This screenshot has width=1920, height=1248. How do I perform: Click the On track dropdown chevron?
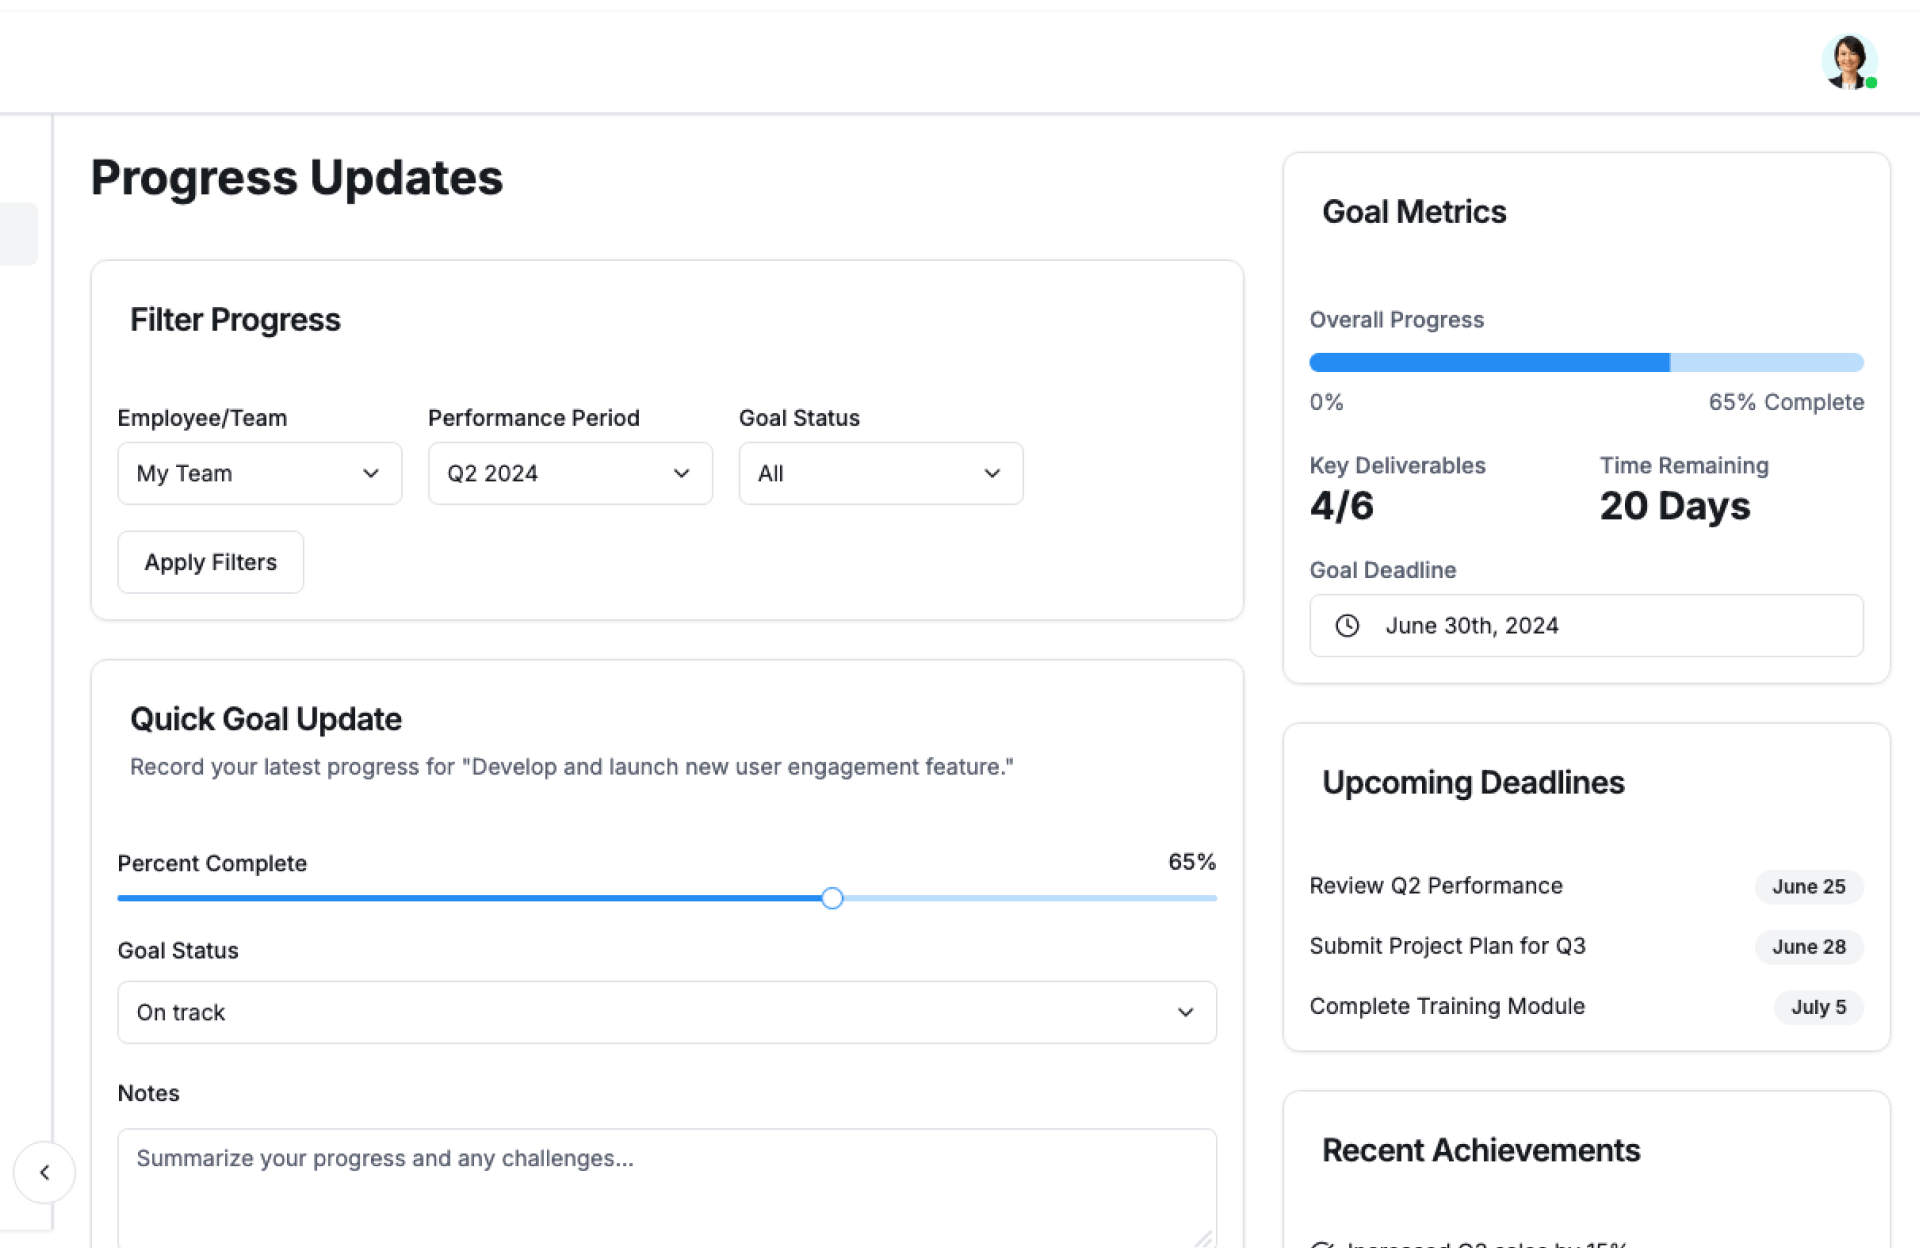point(1185,1012)
